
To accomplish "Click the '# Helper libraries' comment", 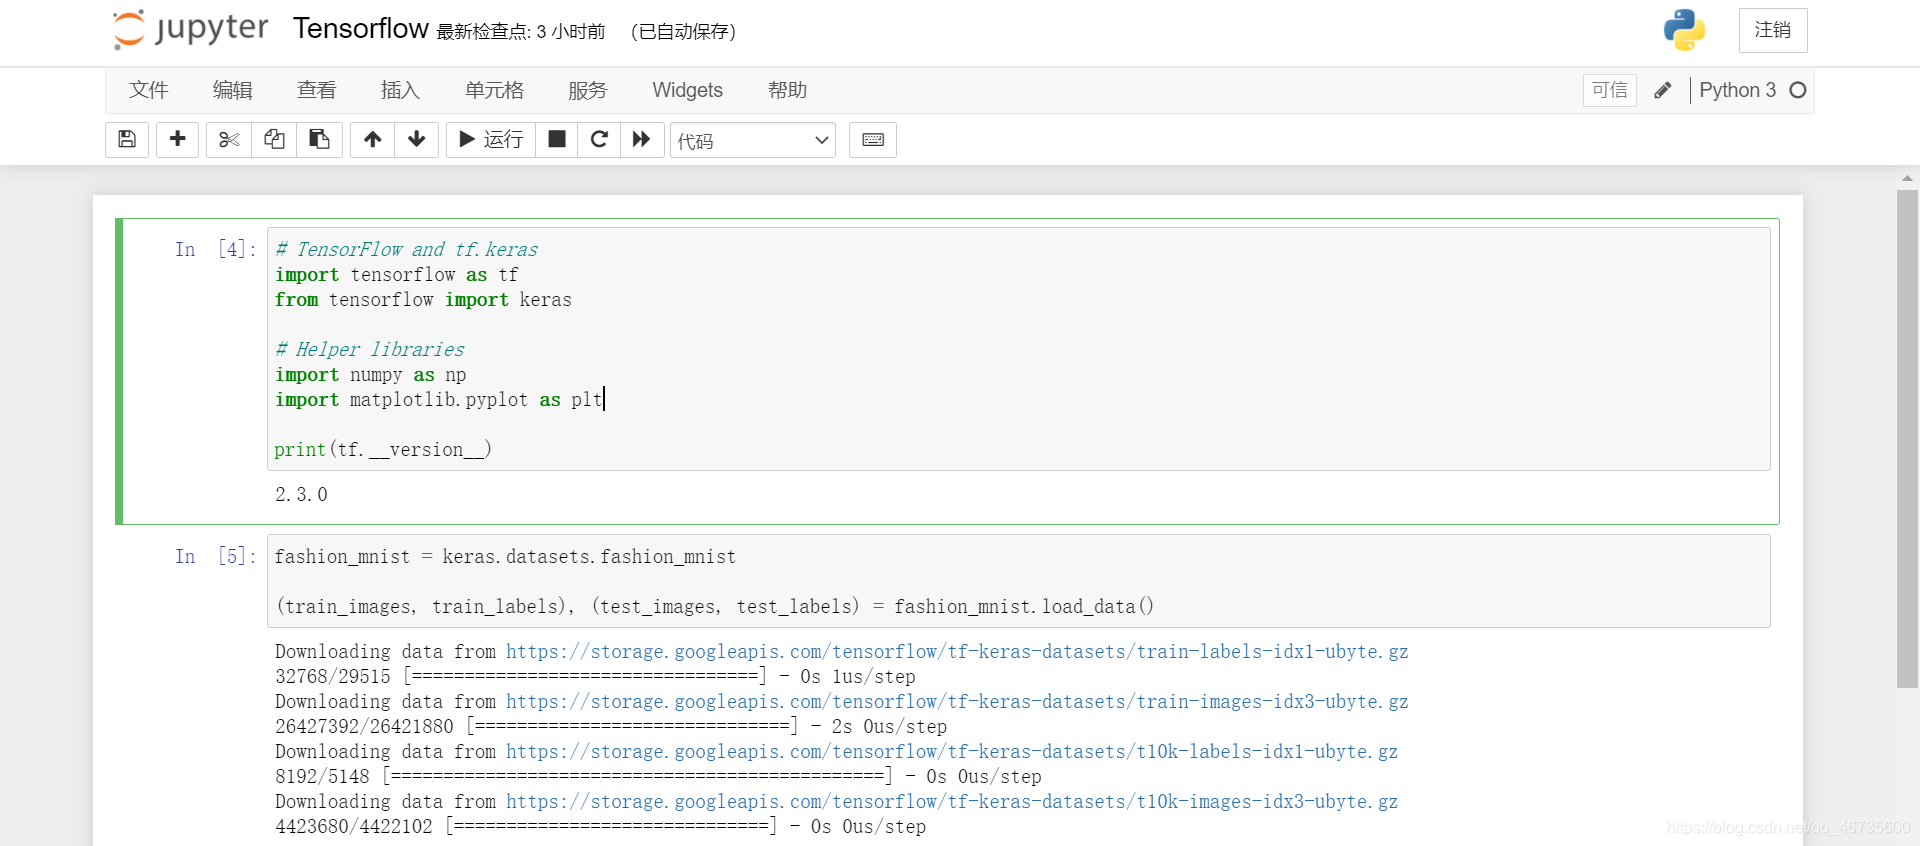I will click(370, 350).
